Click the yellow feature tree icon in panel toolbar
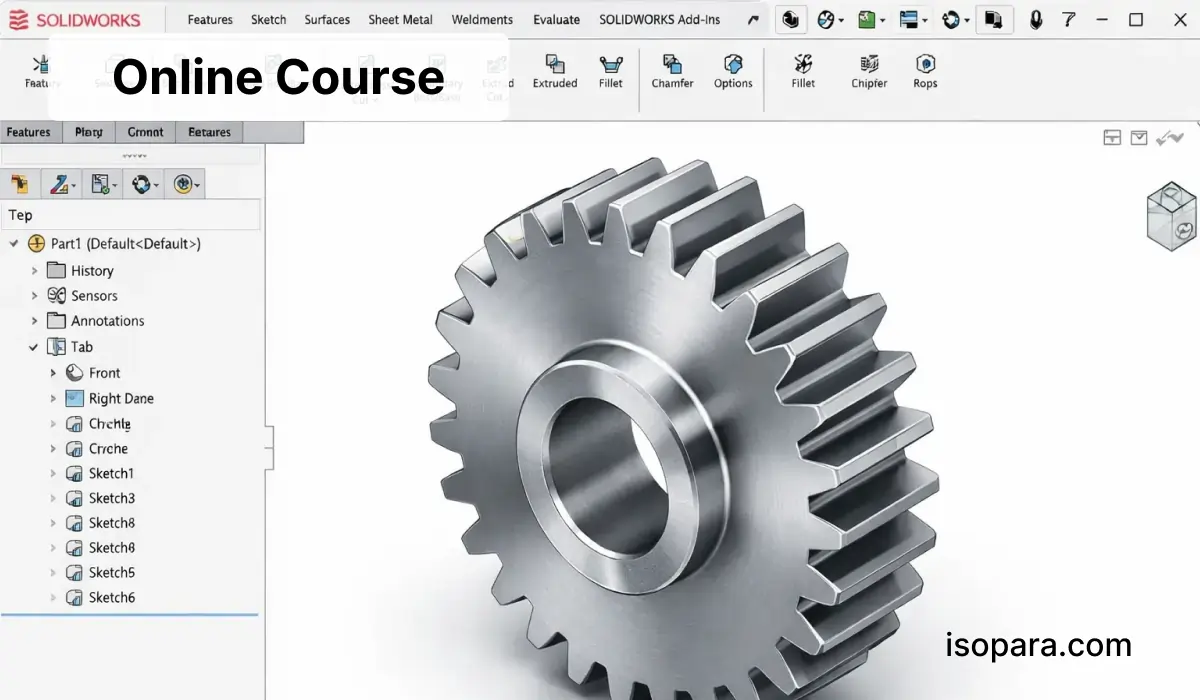 click(x=19, y=184)
